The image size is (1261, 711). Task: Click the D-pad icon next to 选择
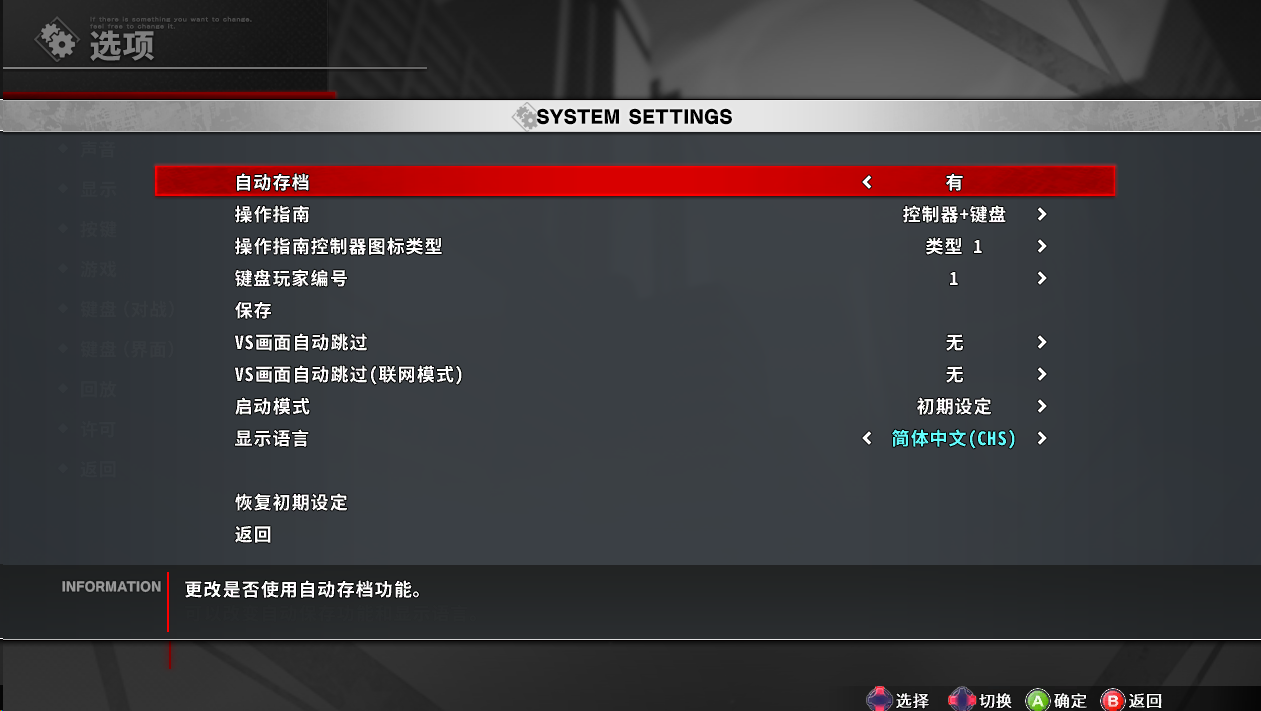(x=878, y=700)
